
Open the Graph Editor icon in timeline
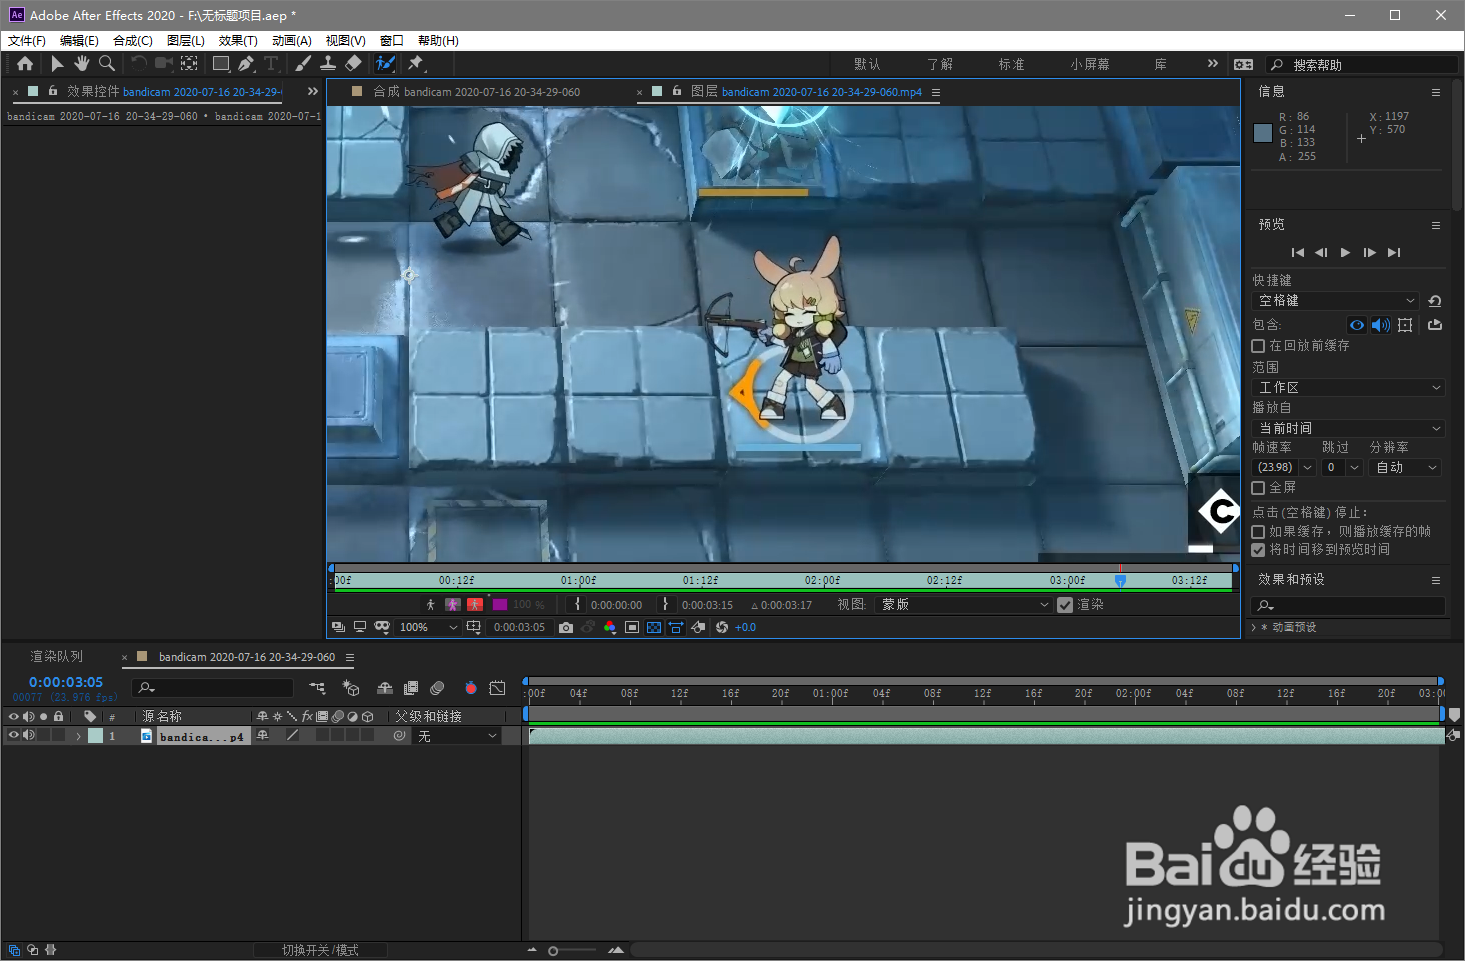497,688
